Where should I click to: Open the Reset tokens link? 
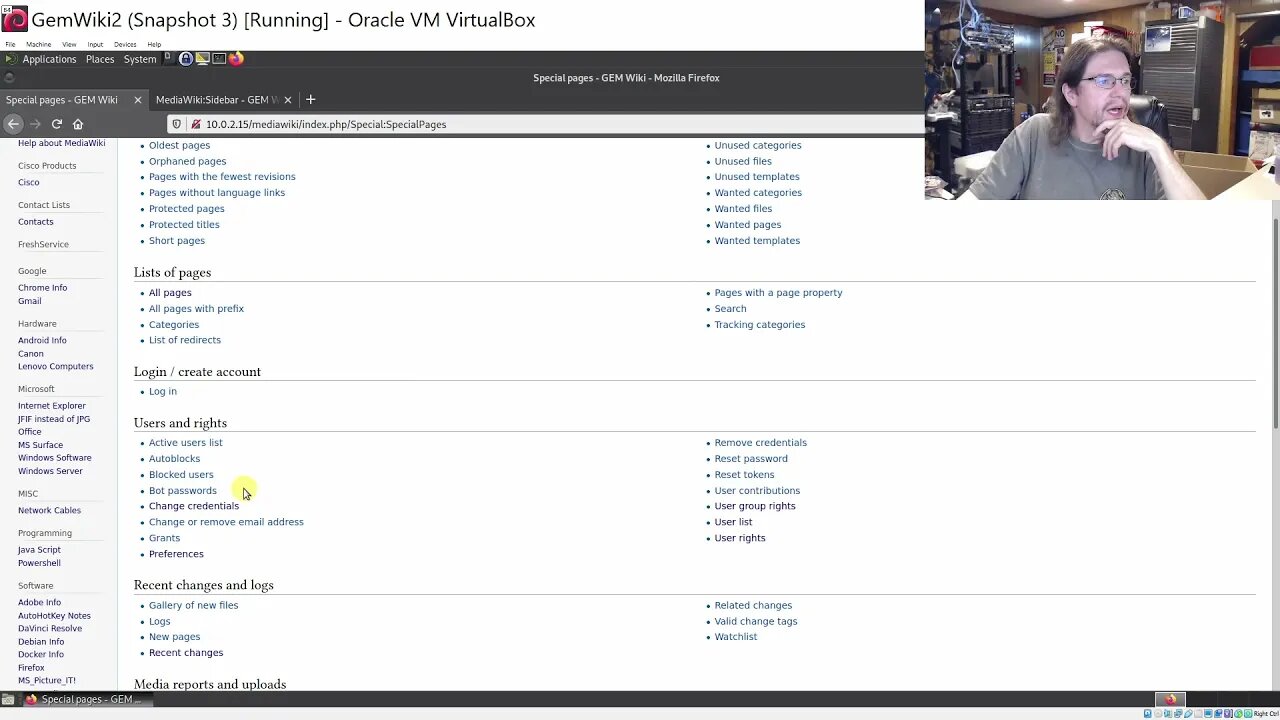(744, 475)
